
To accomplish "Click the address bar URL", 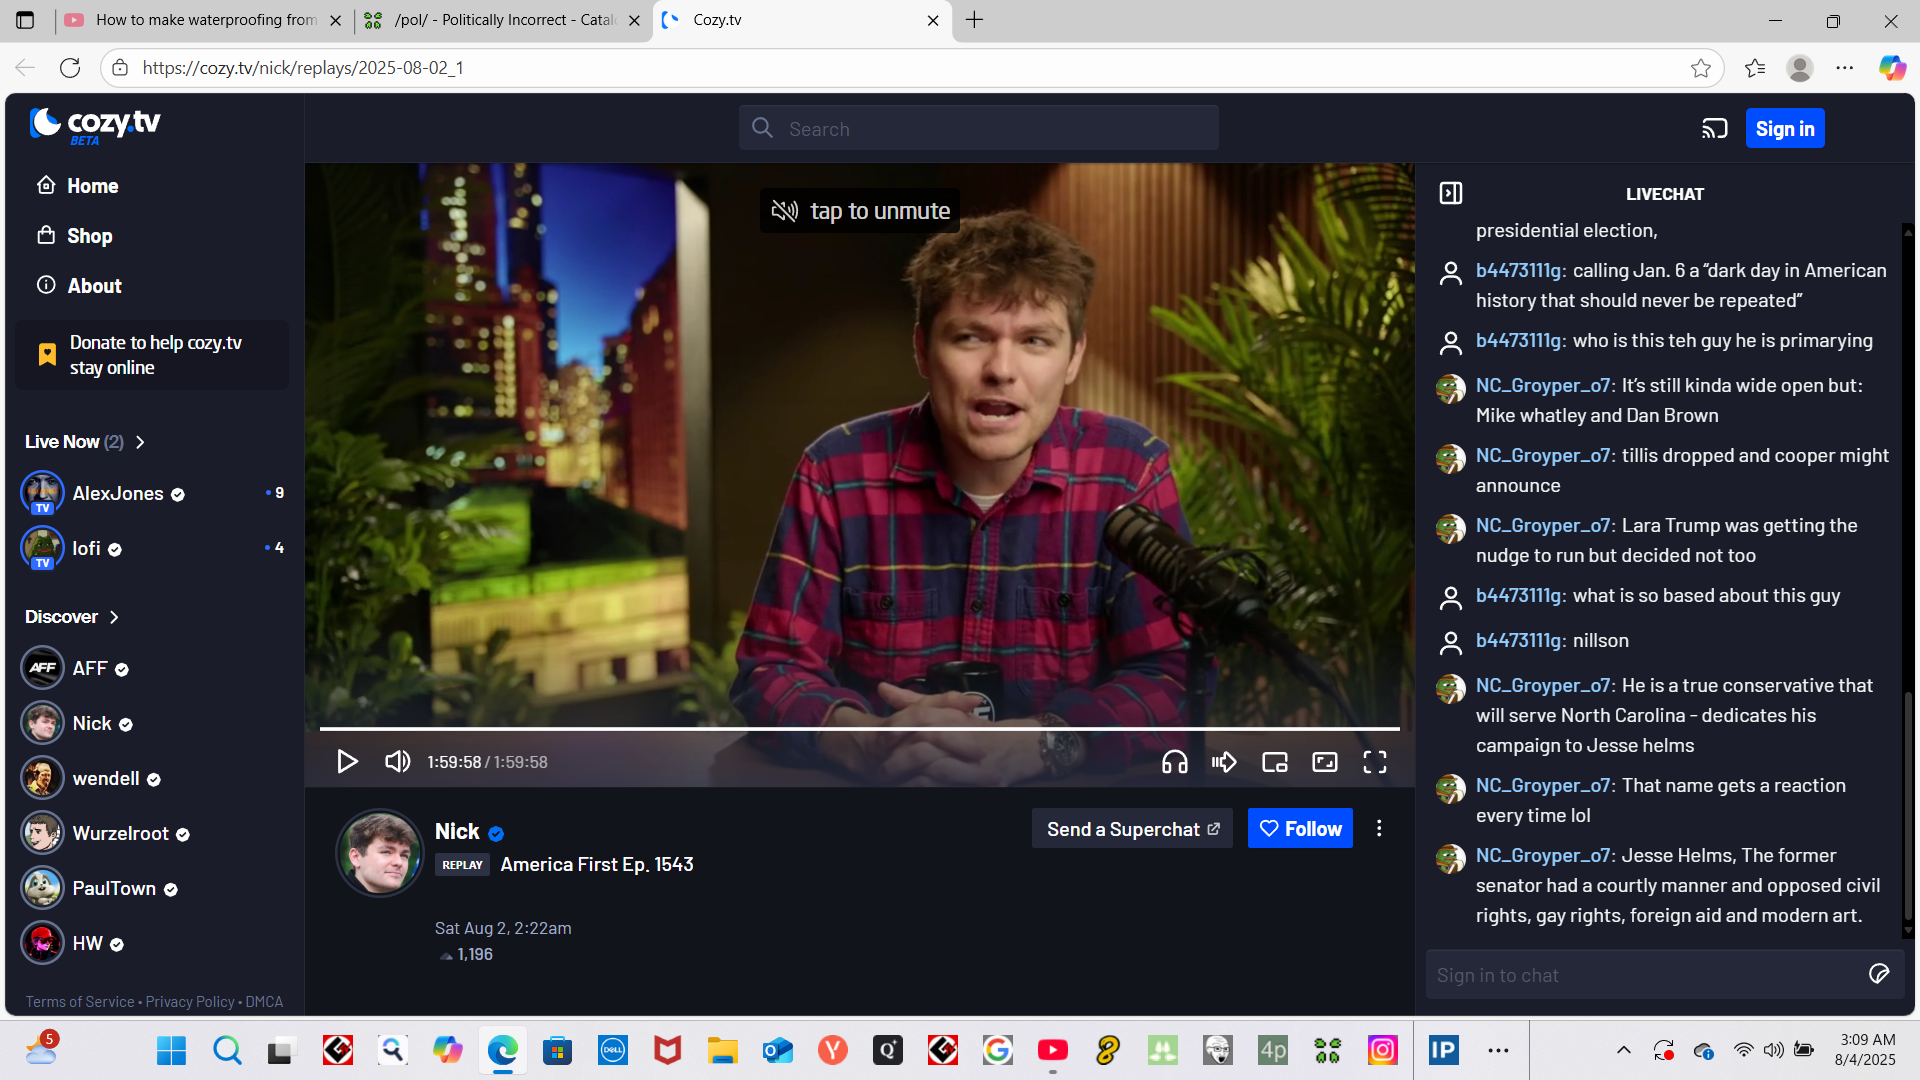I will pyautogui.click(x=303, y=68).
